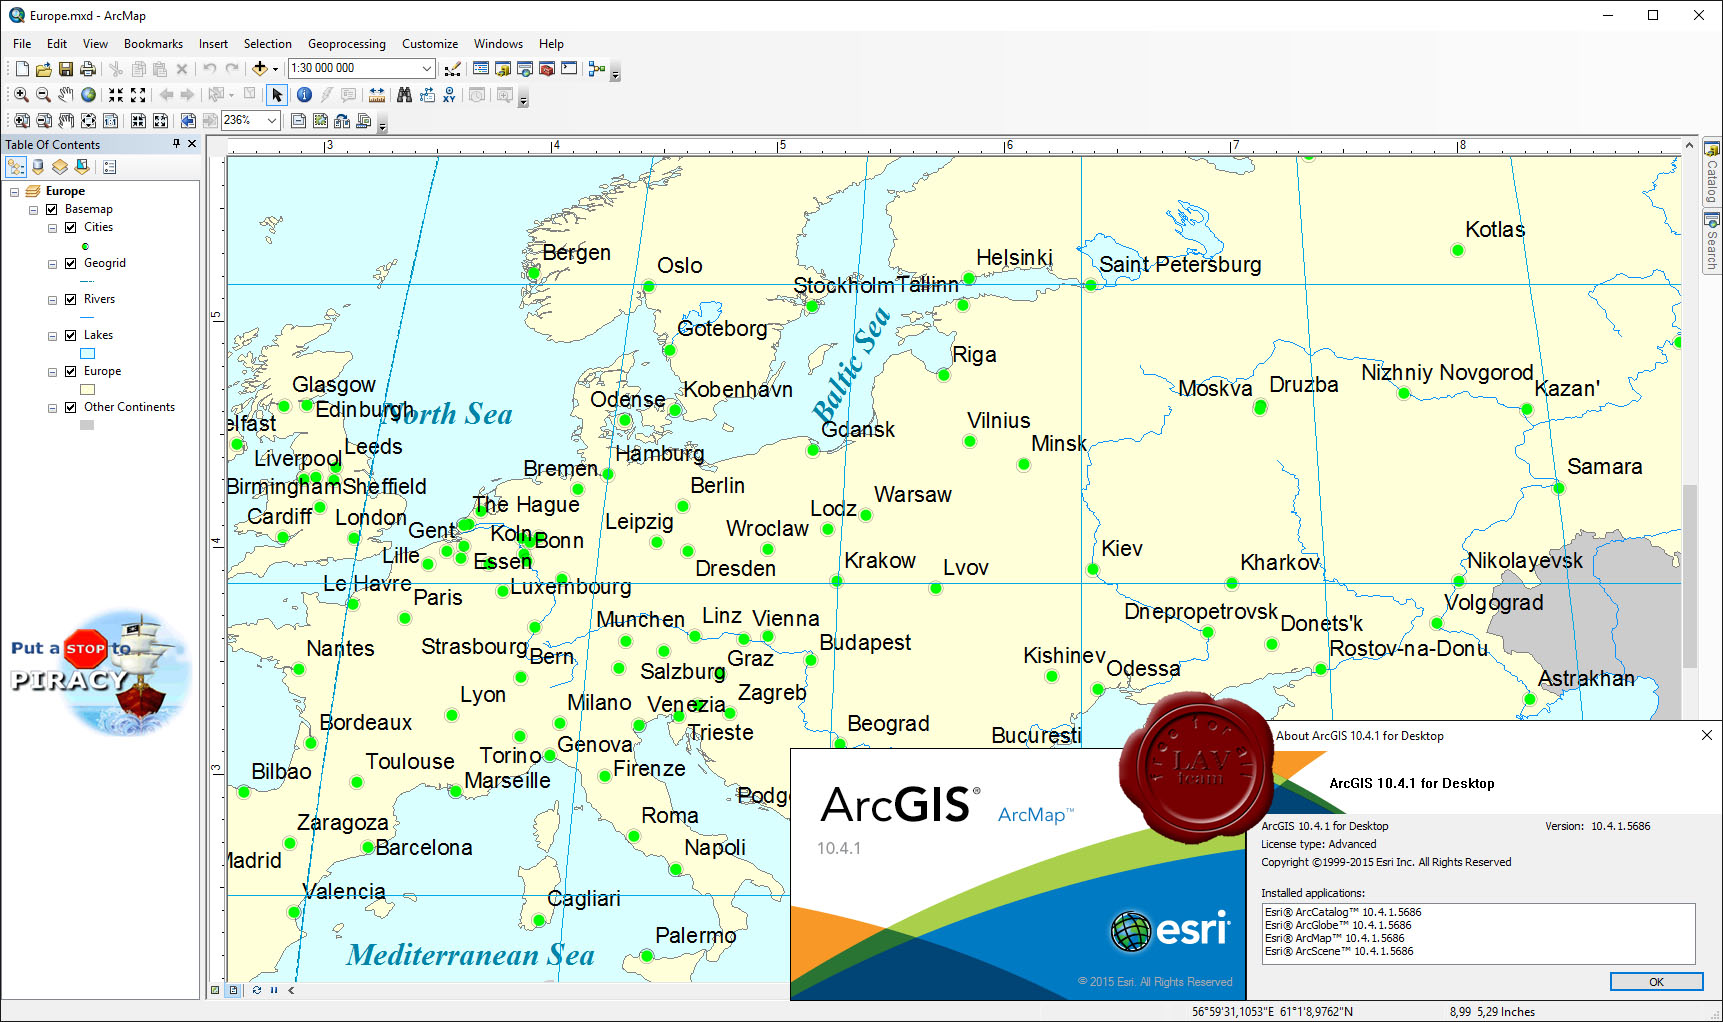Click layout Zoom to 100%
This screenshot has height=1022, width=1723.
point(110,121)
